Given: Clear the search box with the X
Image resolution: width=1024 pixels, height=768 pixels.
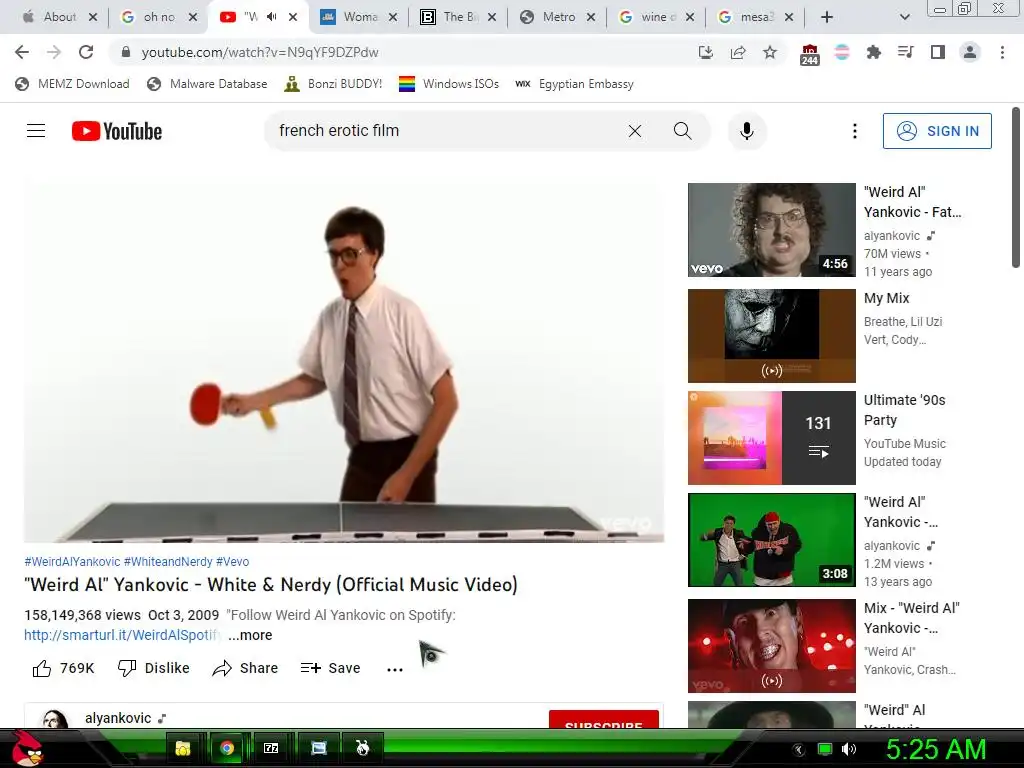Looking at the screenshot, I should click(634, 131).
